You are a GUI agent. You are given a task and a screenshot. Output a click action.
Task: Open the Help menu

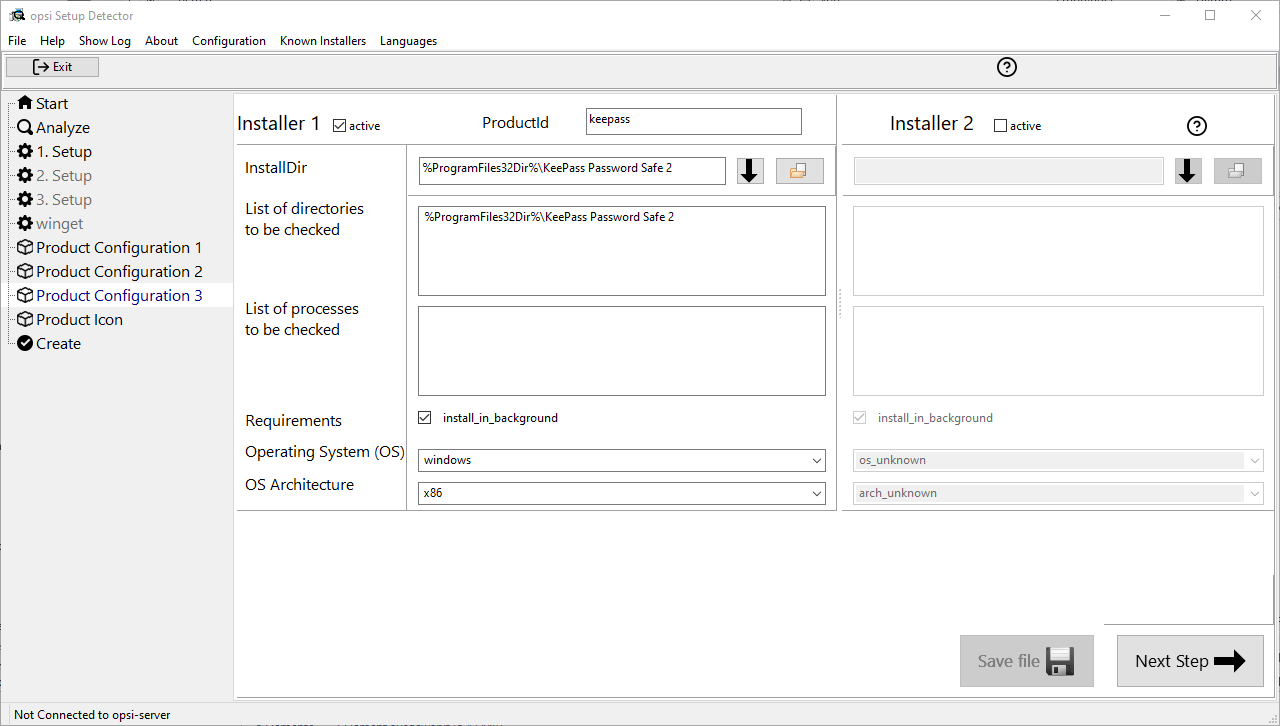click(x=52, y=41)
